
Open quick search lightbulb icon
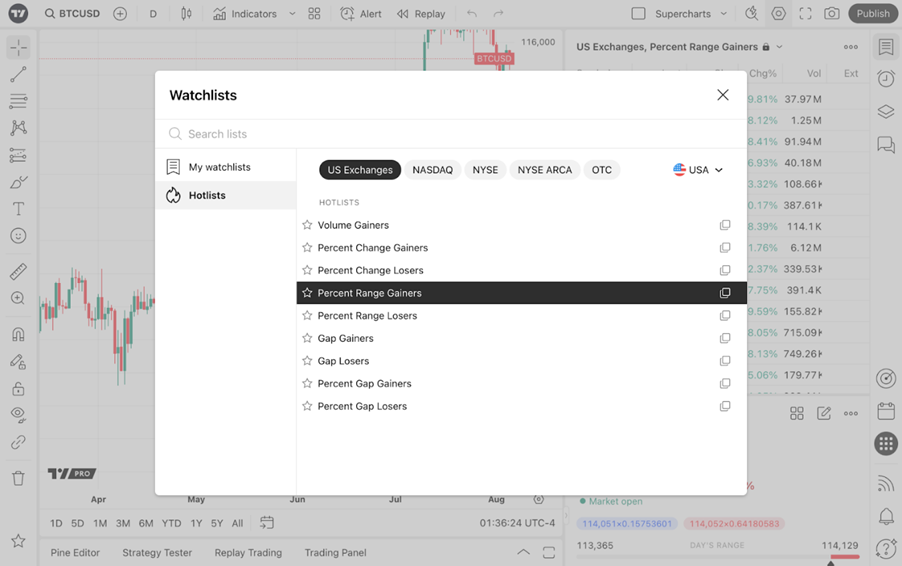(x=751, y=14)
